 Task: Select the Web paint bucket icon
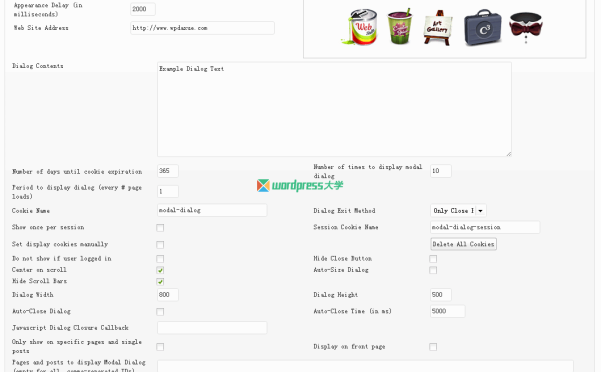360,27
